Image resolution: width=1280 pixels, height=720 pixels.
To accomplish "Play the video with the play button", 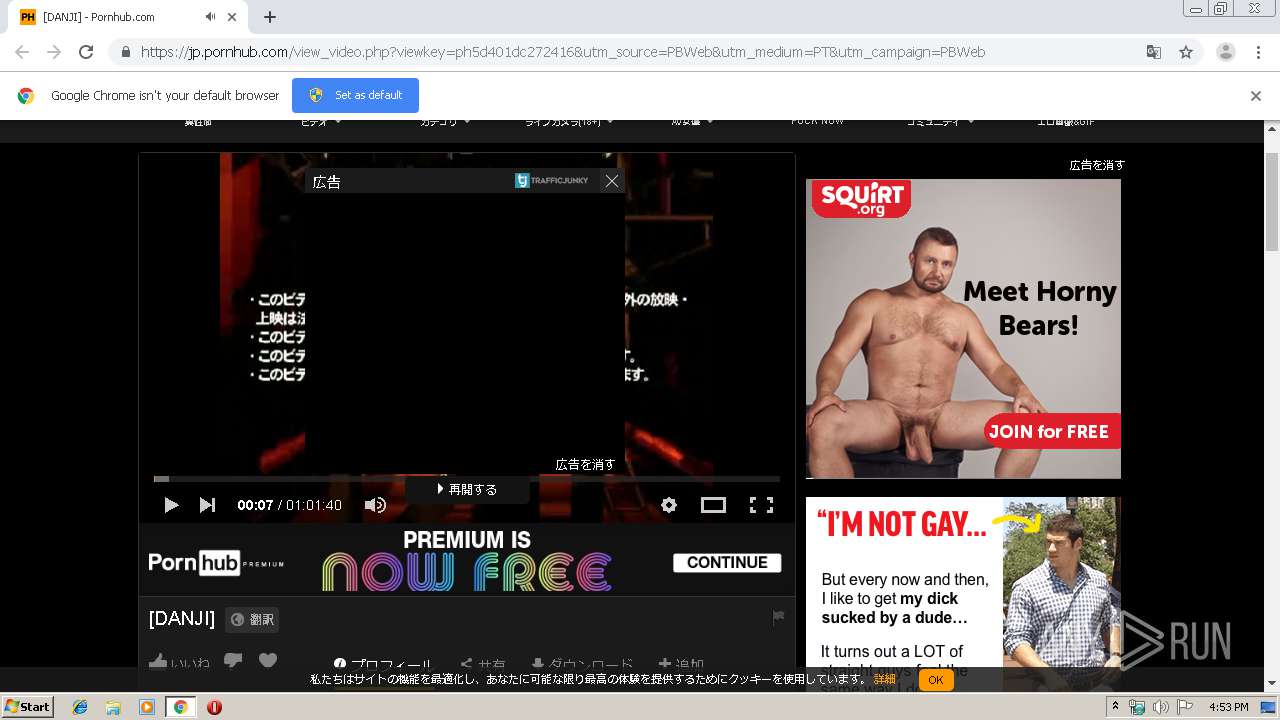I will click(171, 505).
